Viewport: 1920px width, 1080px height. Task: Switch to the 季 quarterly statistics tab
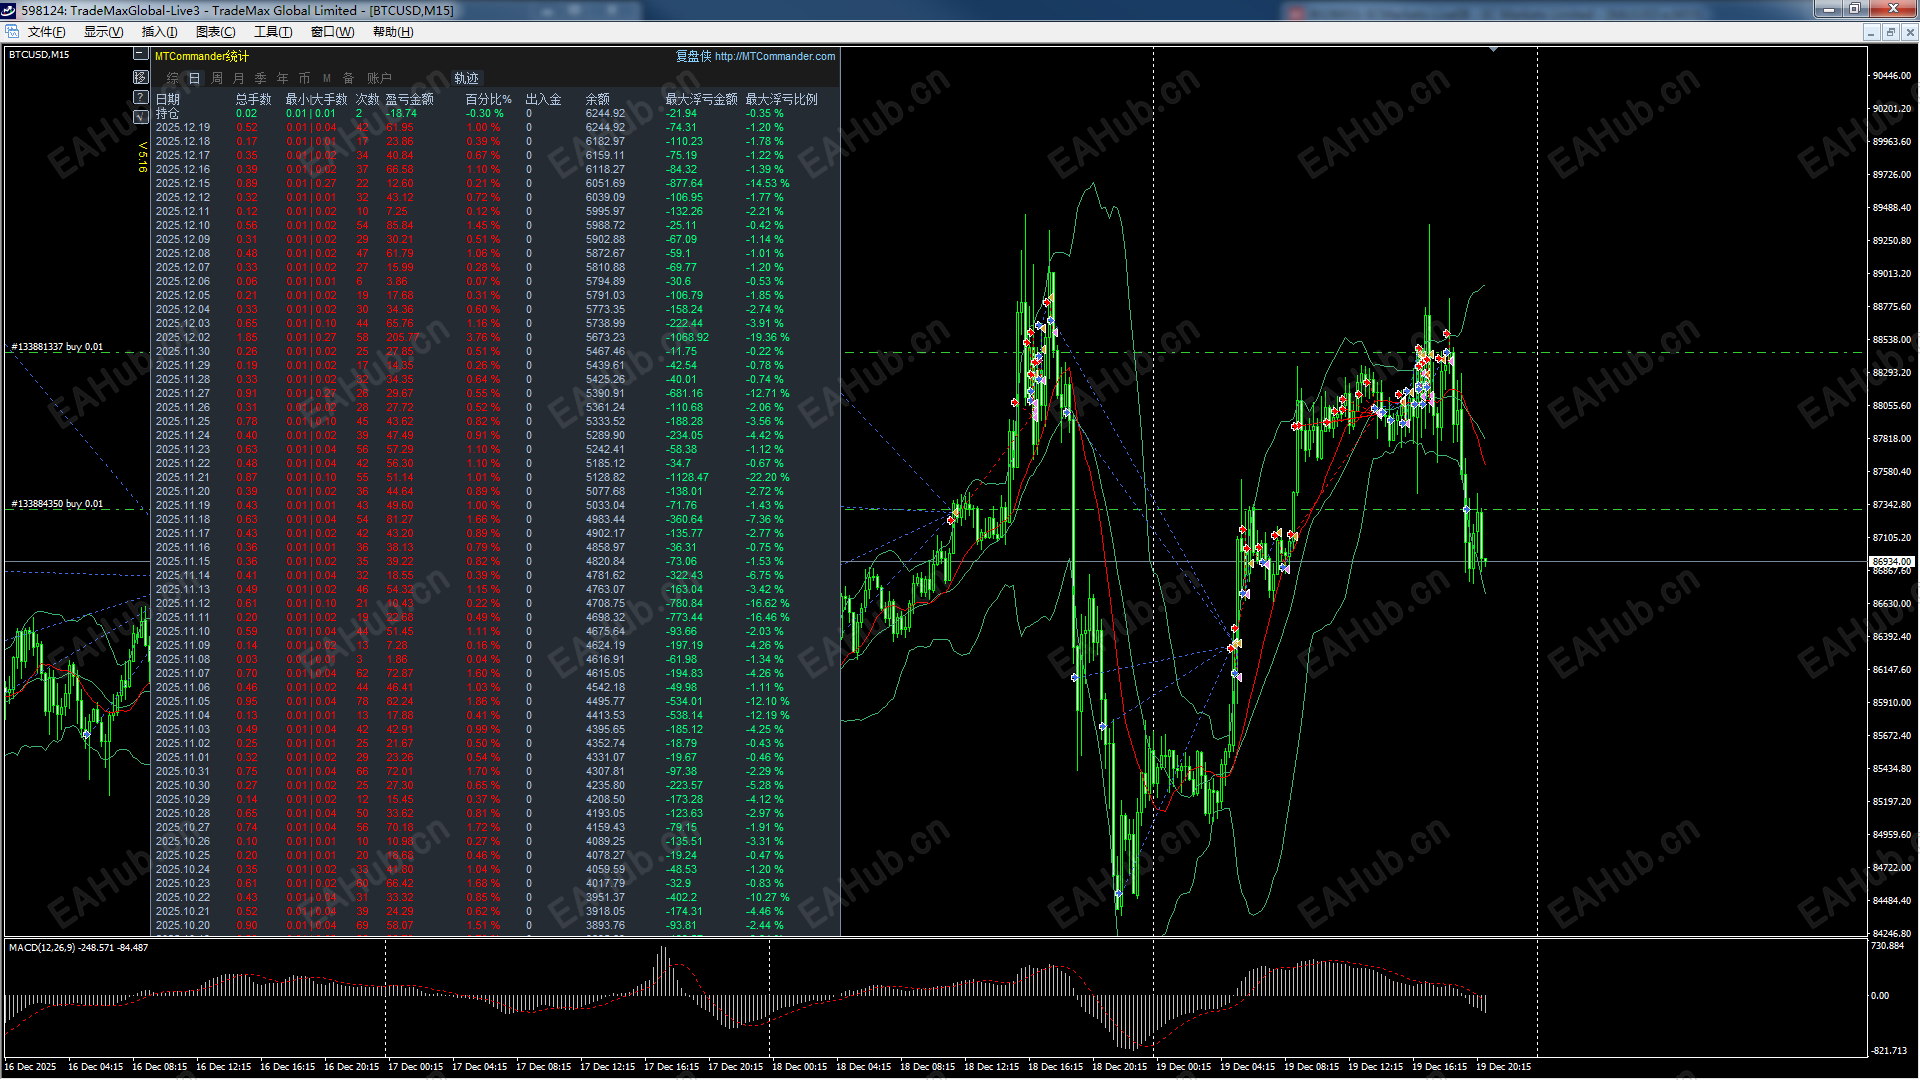coord(260,78)
